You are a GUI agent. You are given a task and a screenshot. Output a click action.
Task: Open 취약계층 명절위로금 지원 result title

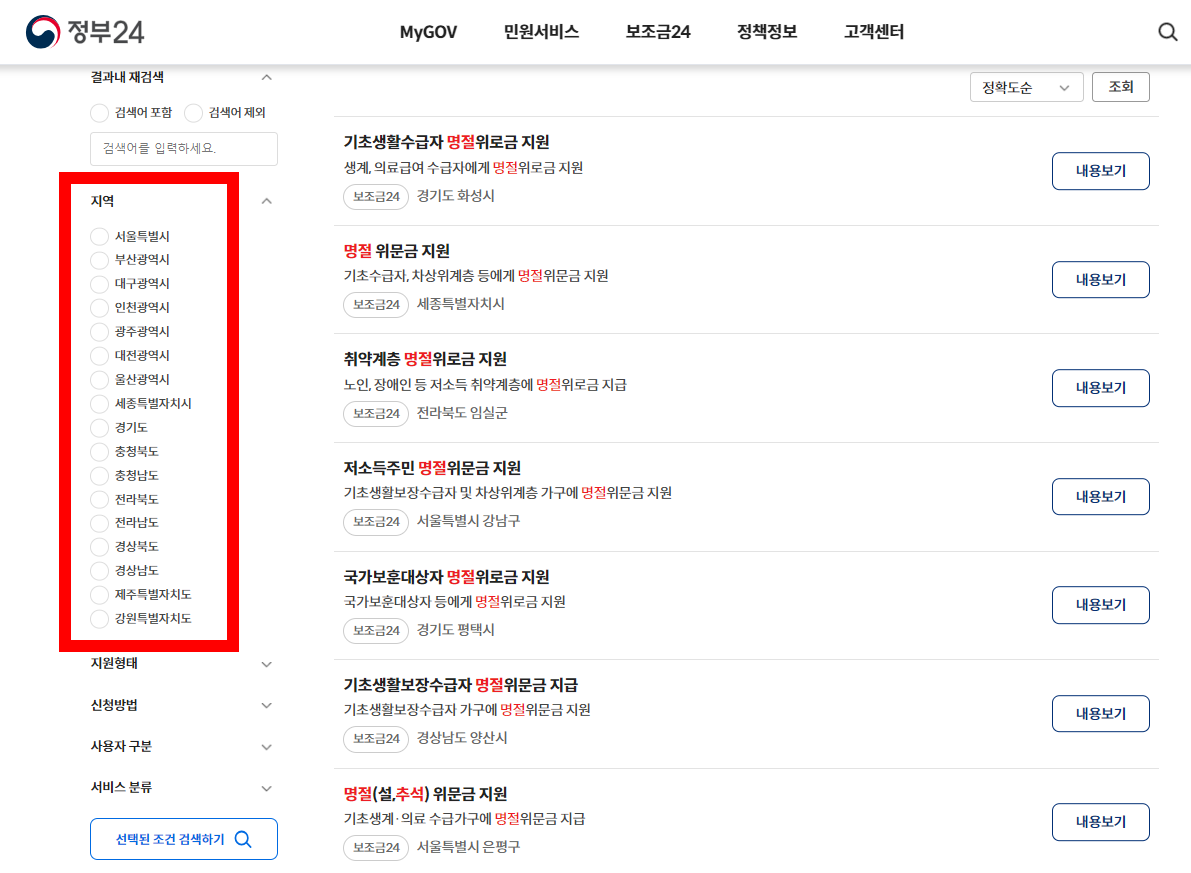[425, 359]
